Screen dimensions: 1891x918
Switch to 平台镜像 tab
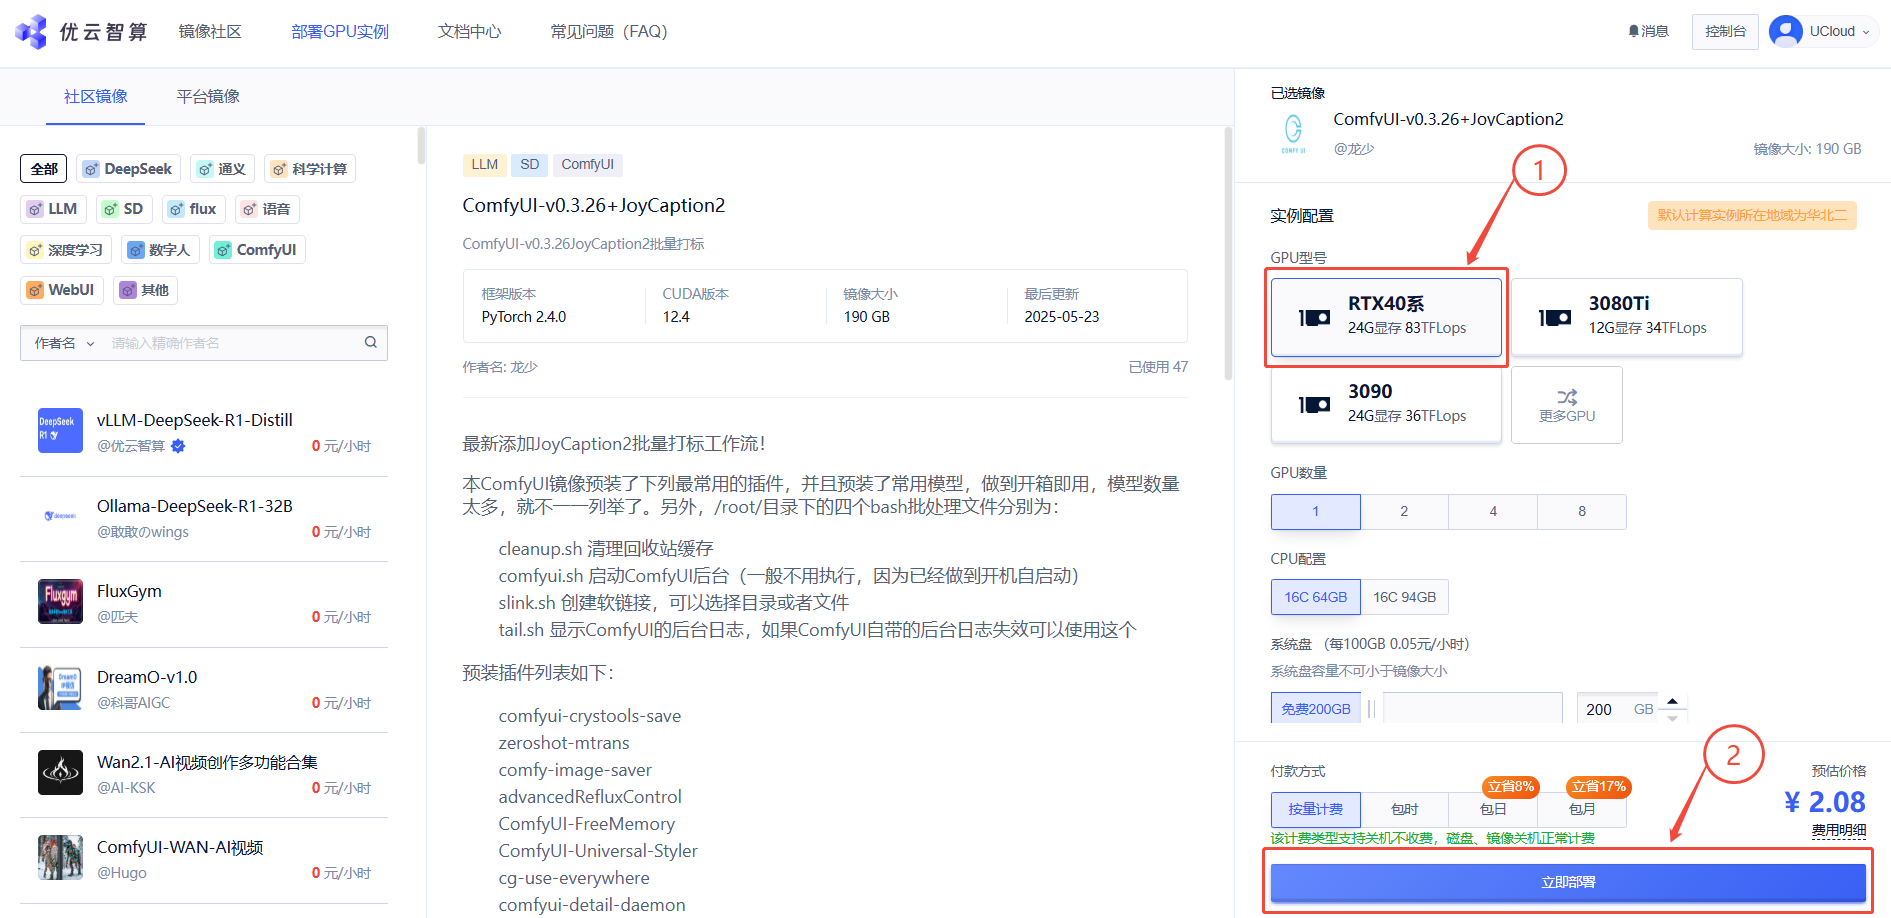[x=208, y=96]
